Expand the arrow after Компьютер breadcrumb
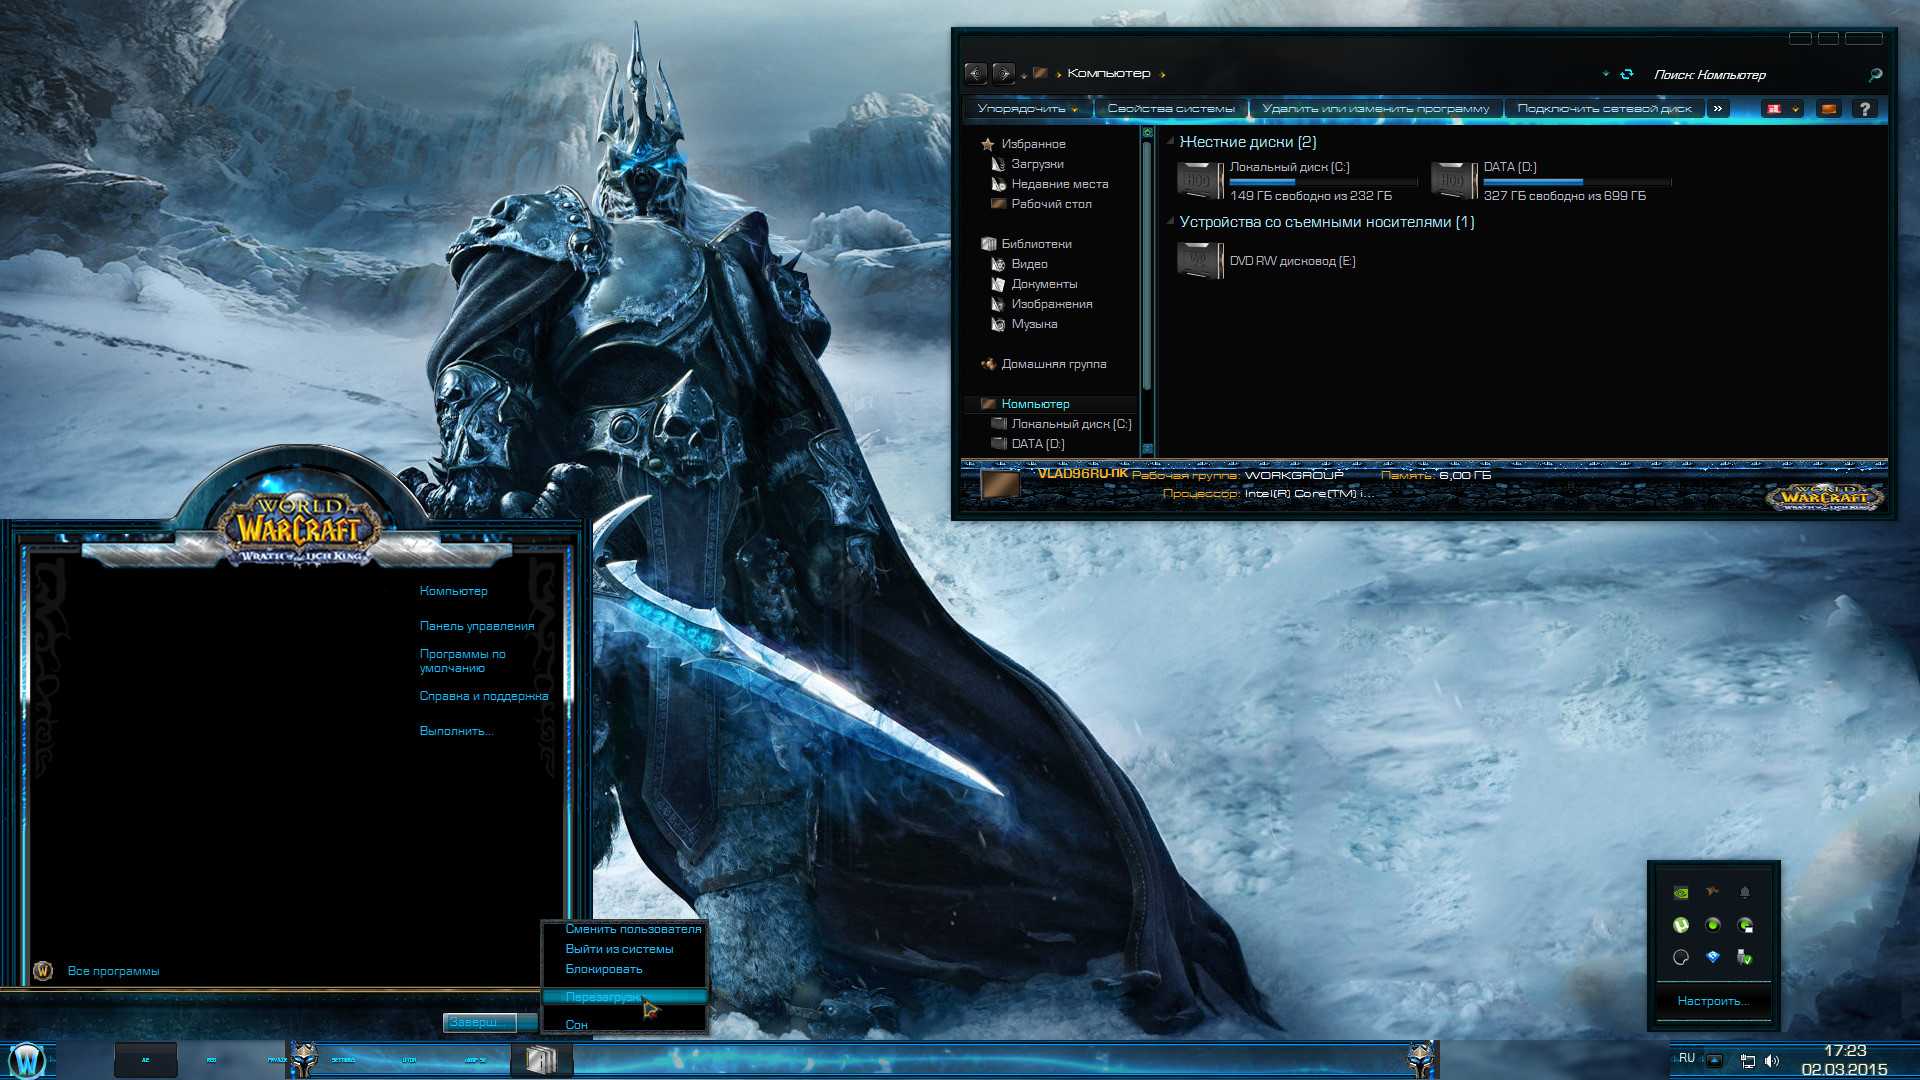 [1162, 74]
